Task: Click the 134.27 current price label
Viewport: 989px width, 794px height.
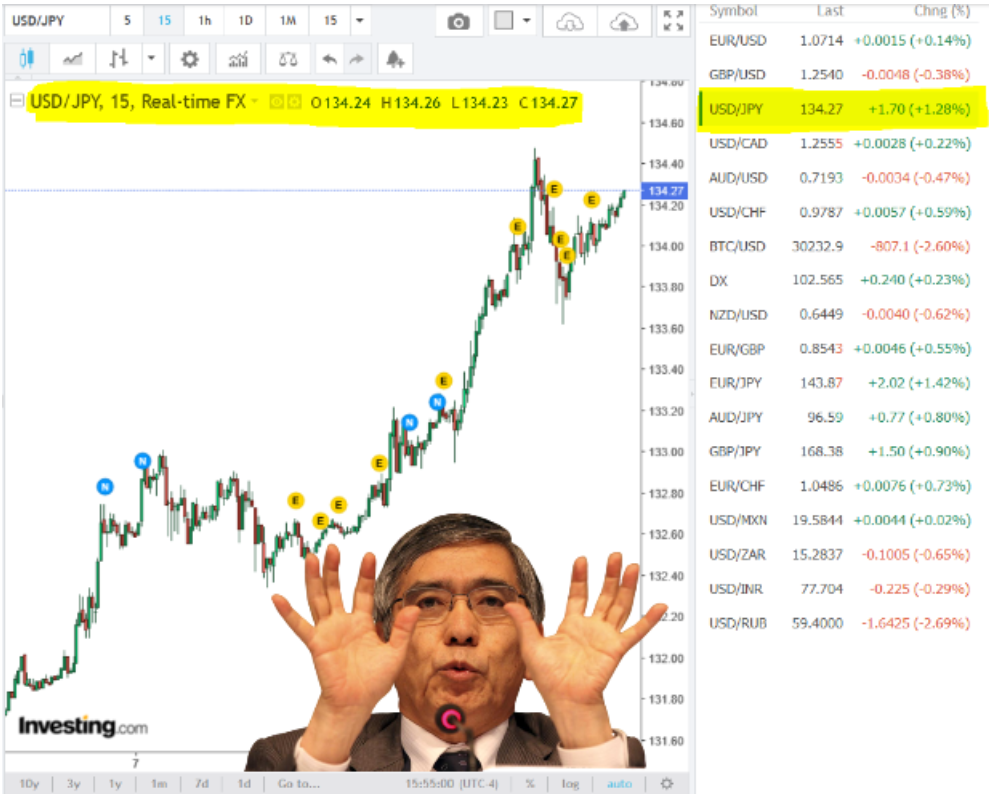Action: point(665,190)
